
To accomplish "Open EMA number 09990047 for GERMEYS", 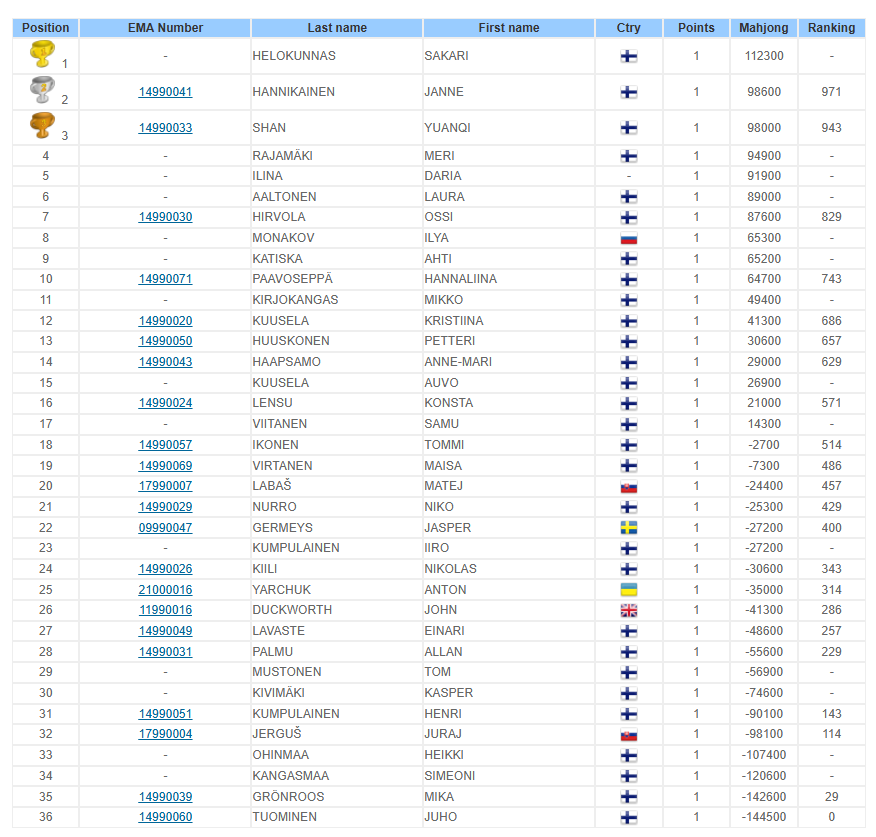I will (x=165, y=527).
